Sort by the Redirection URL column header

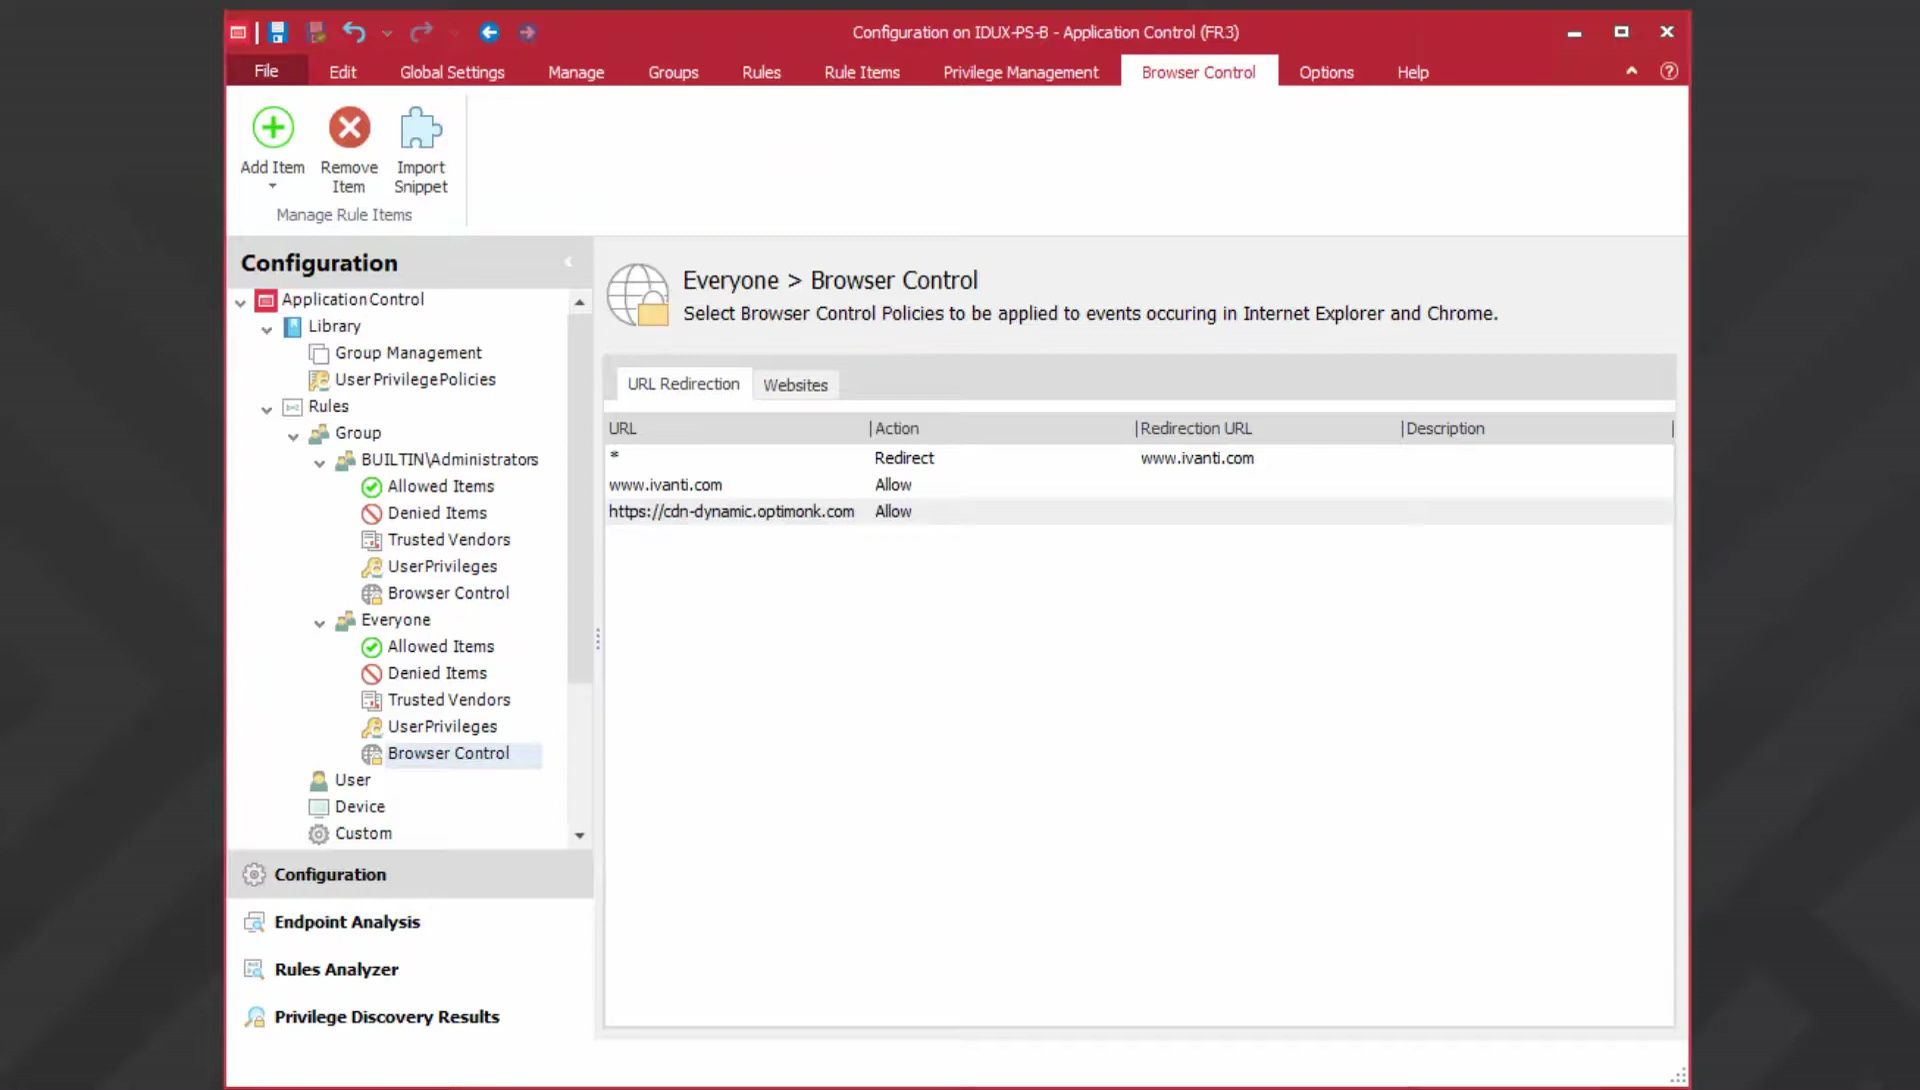click(x=1267, y=428)
